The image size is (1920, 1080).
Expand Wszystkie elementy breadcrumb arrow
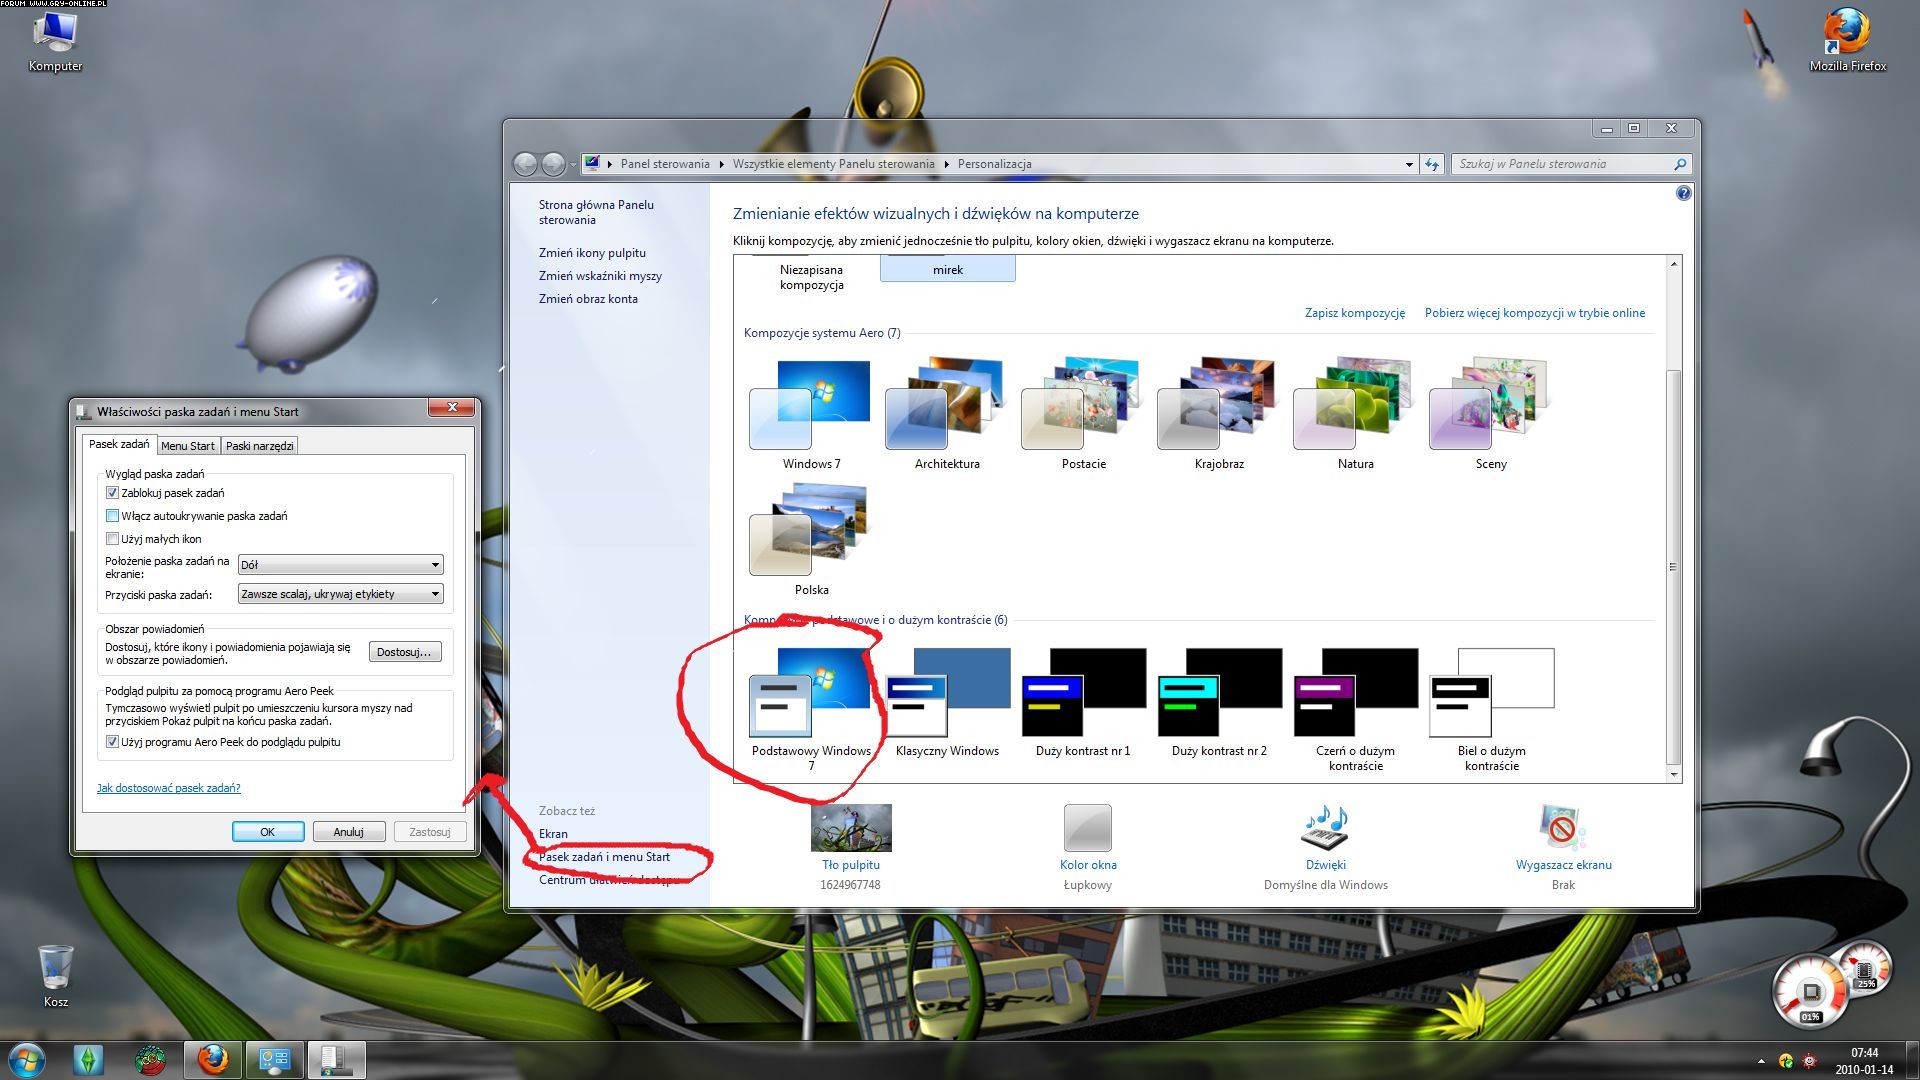[946, 164]
